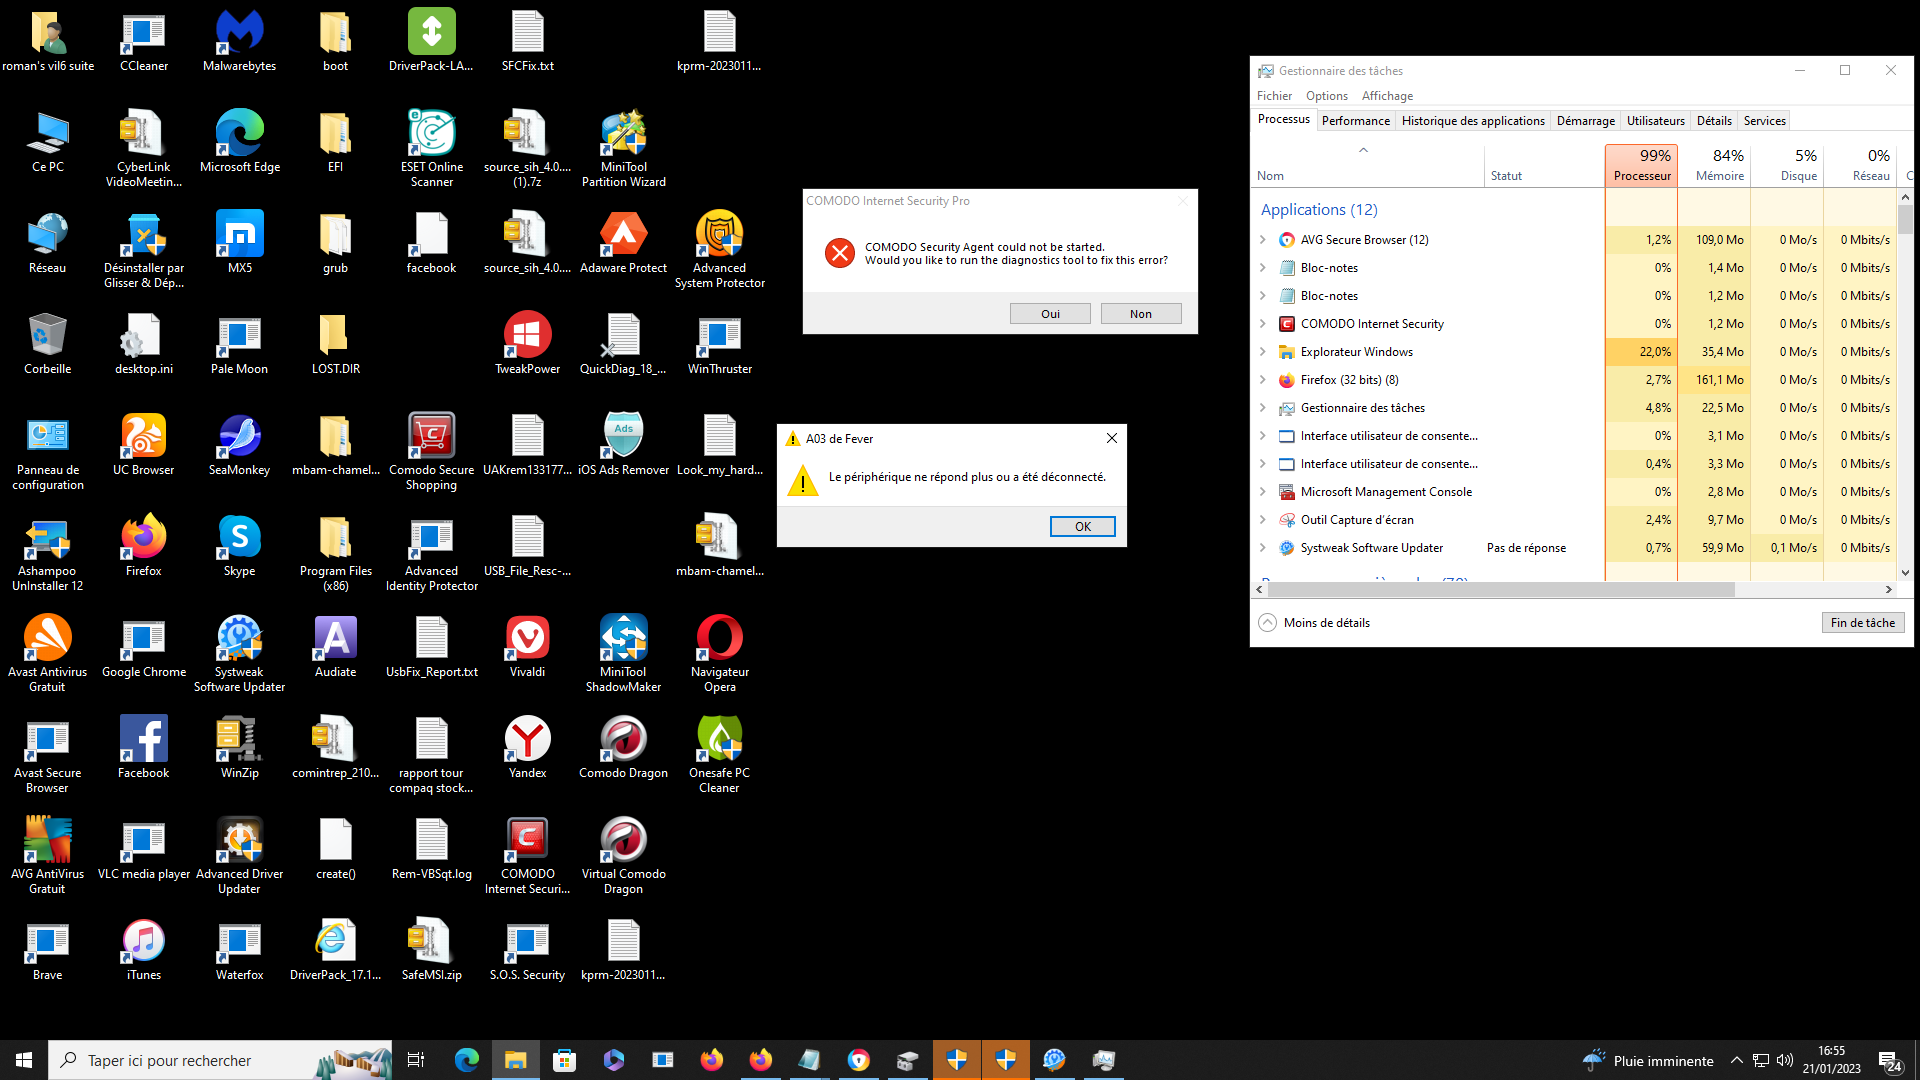This screenshot has height=1080, width=1920.
Task: Open the Utilisateurs tab
Action: 1655,121
